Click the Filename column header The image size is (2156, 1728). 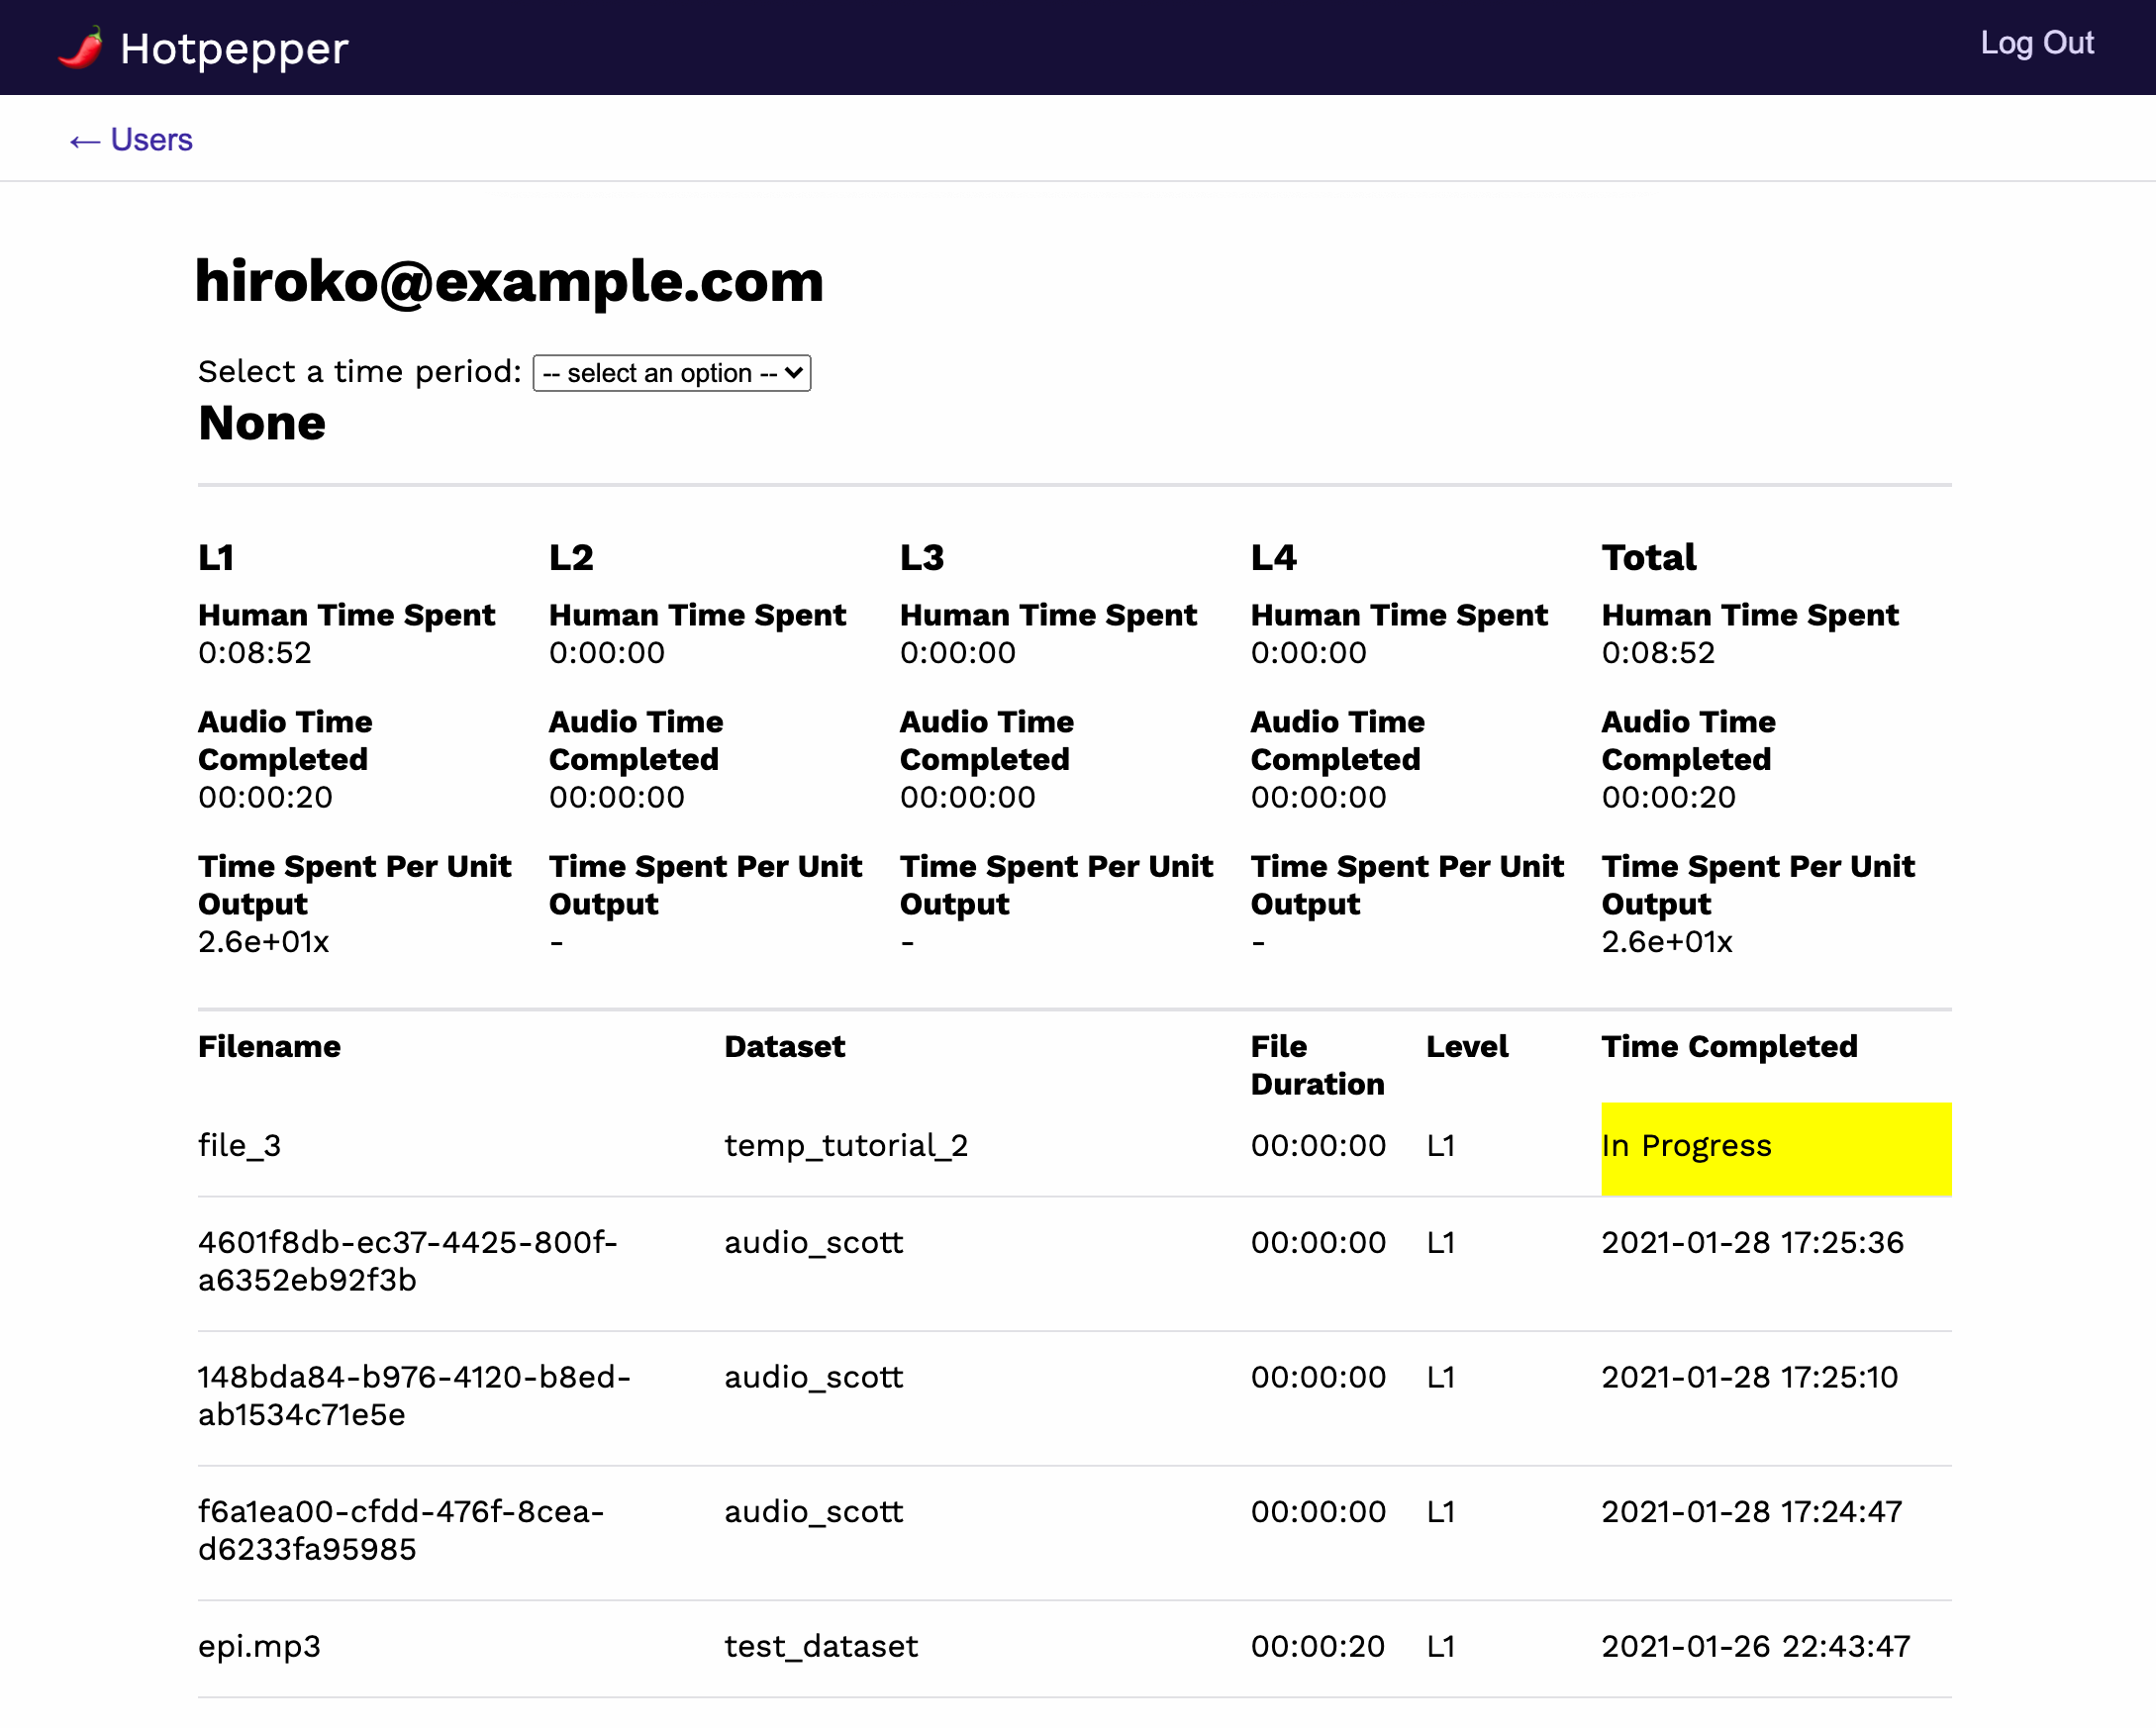[x=269, y=1047]
